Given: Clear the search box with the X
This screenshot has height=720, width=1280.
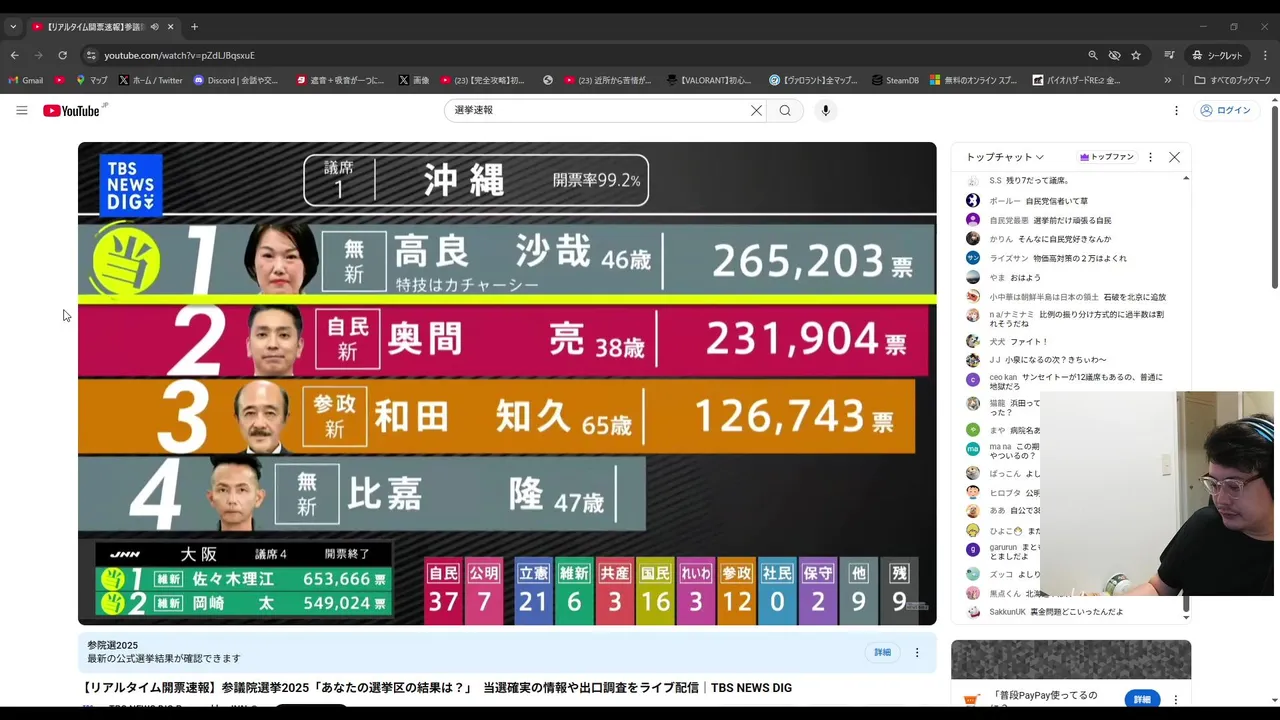Looking at the screenshot, I should (x=756, y=110).
